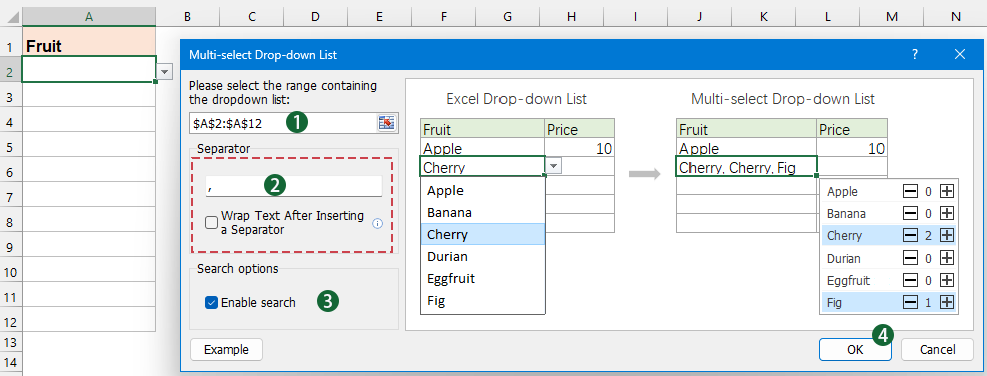This screenshot has height=376, width=987.
Task: Click the range input field $A$2:$A$12
Action: [x=283, y=123]
